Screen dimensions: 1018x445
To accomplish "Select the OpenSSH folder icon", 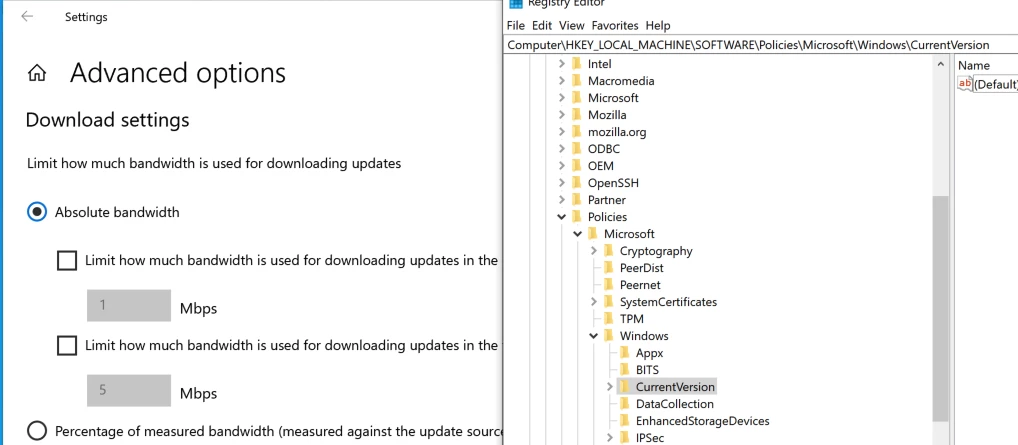I will click(x=576, y=183).
